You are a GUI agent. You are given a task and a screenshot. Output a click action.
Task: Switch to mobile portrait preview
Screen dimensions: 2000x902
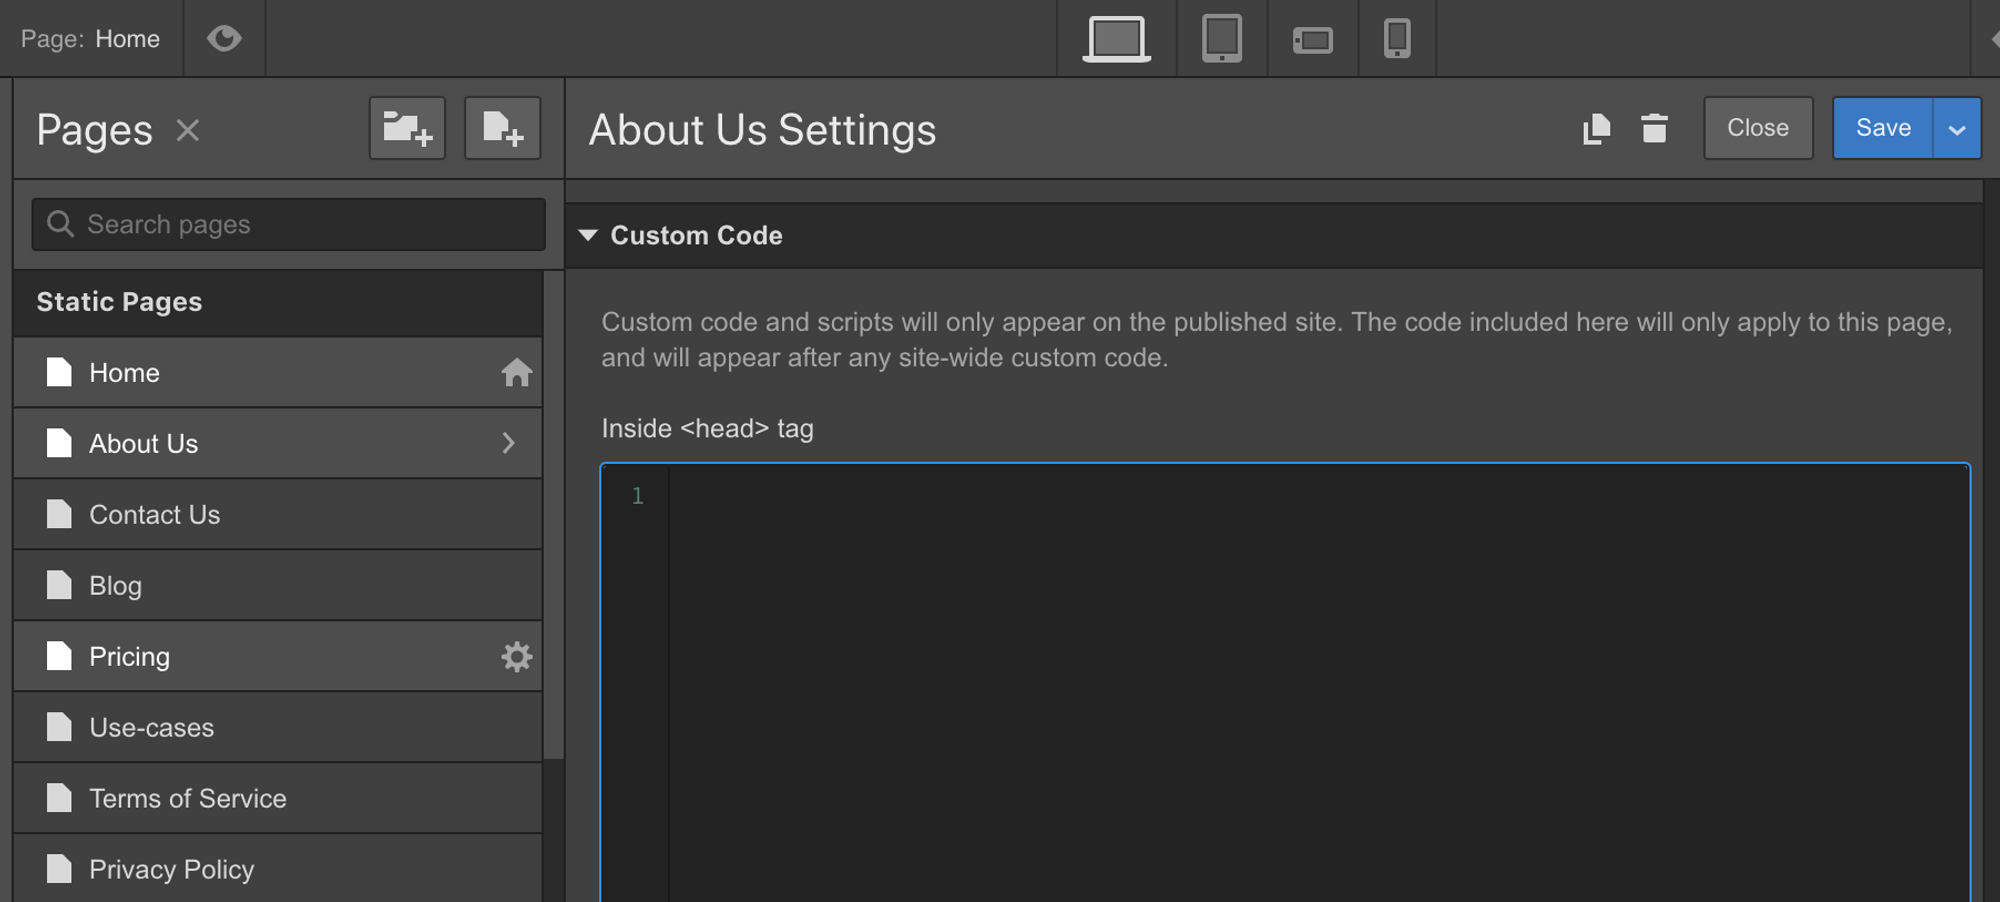(x=1396, y=38)
